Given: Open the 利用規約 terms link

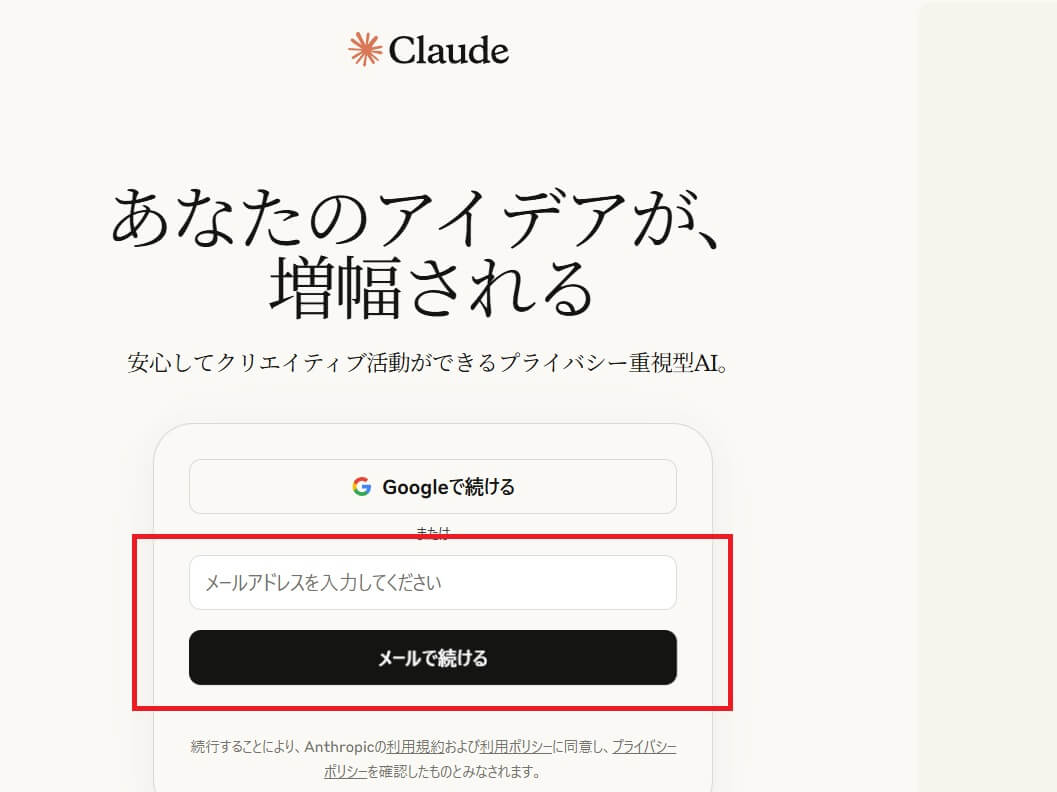Looking at the screenshot, I should click(415, 747).
